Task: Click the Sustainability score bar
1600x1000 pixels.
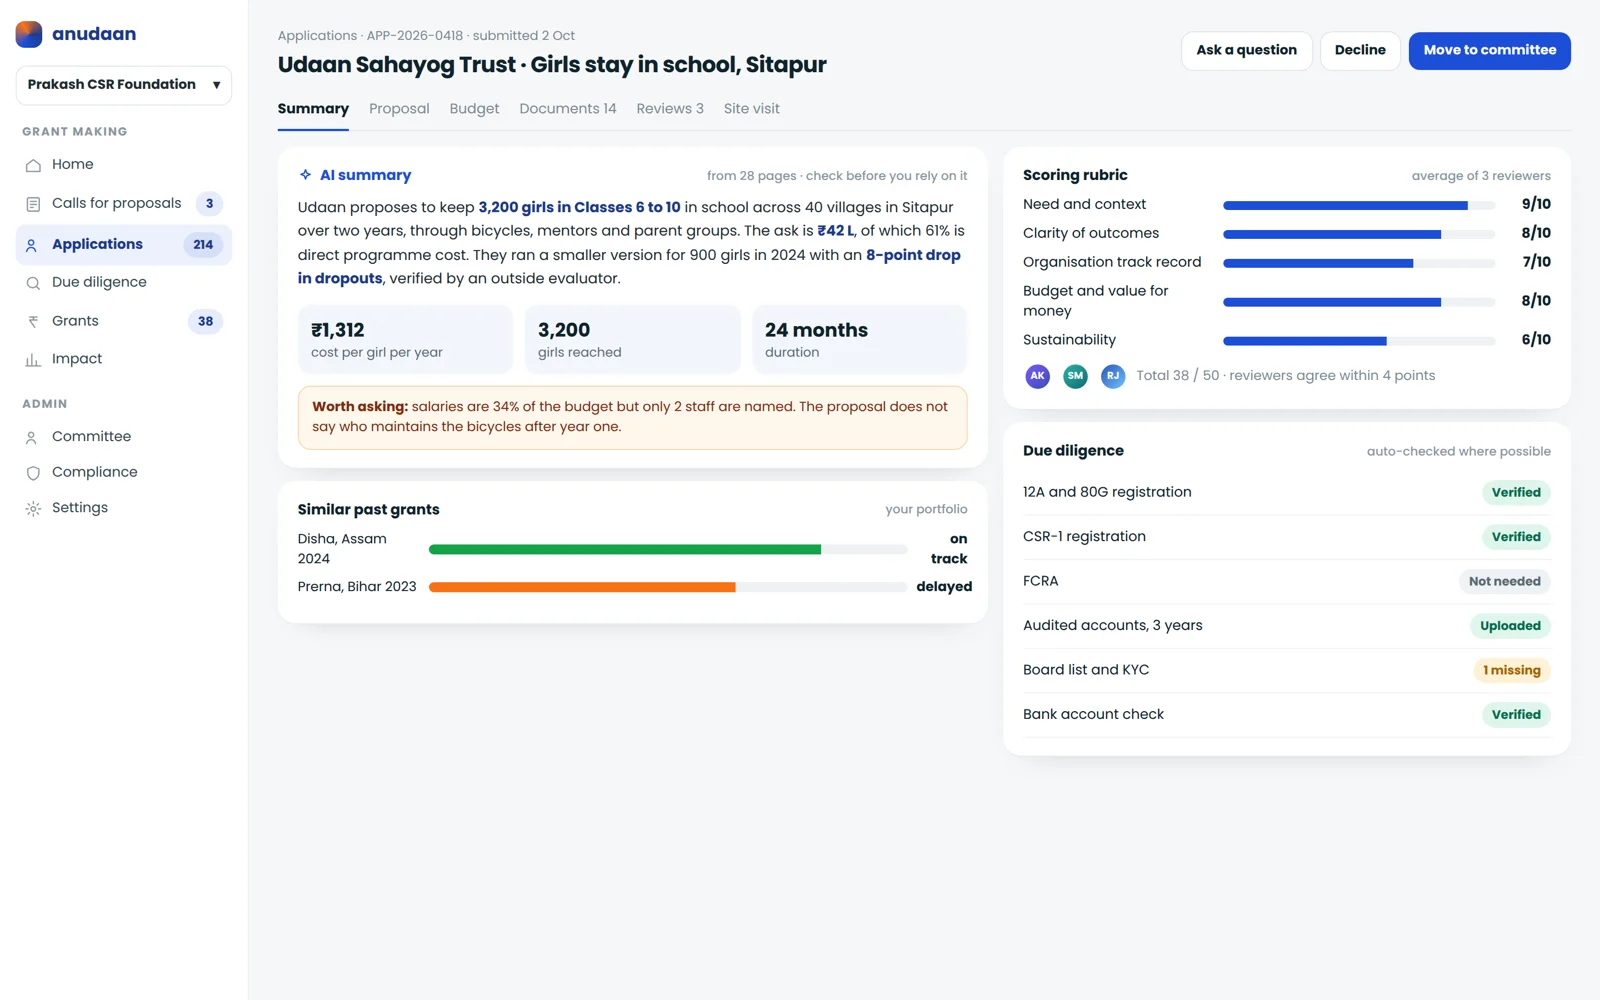Action: click(1359, 341)
